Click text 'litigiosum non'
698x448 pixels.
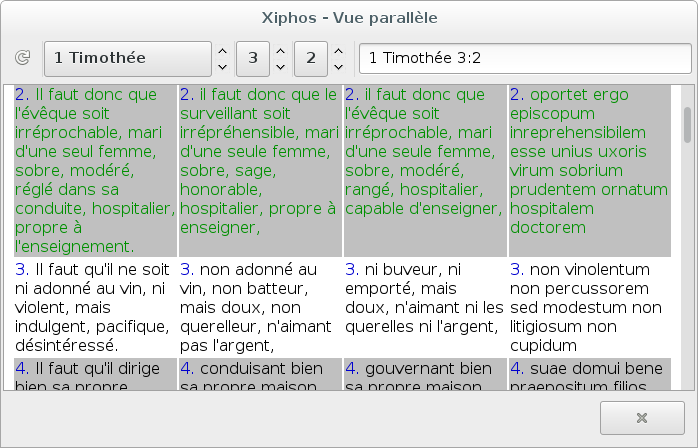[563, 326]
